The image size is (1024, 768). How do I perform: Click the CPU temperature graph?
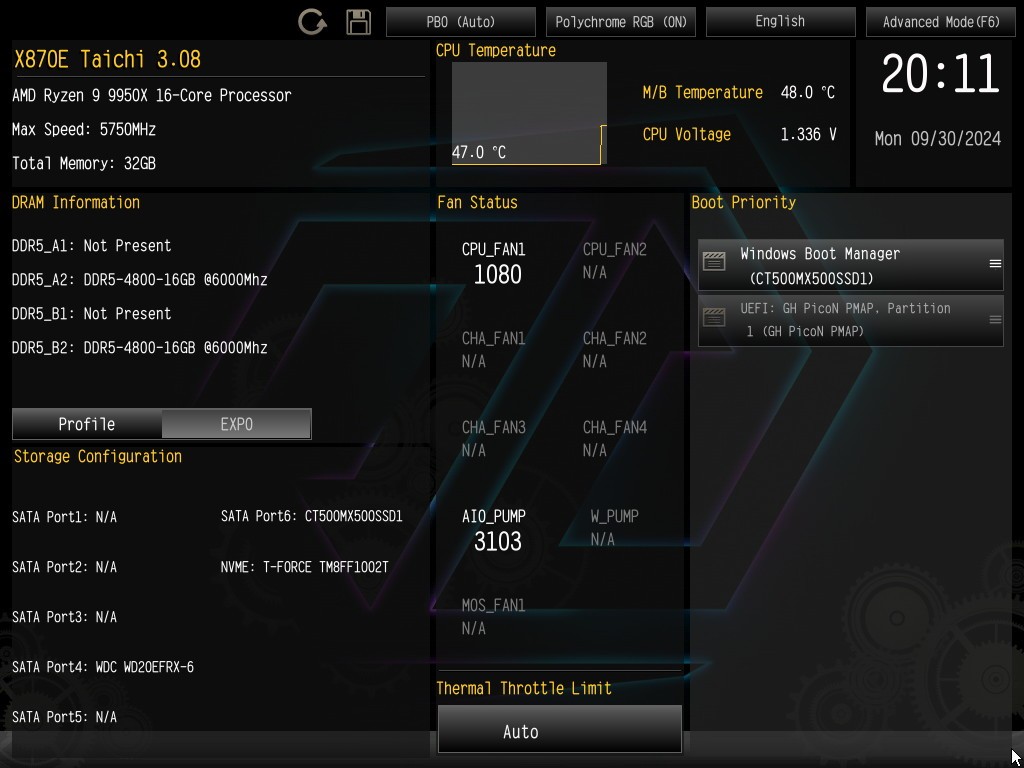pos(529,114)
